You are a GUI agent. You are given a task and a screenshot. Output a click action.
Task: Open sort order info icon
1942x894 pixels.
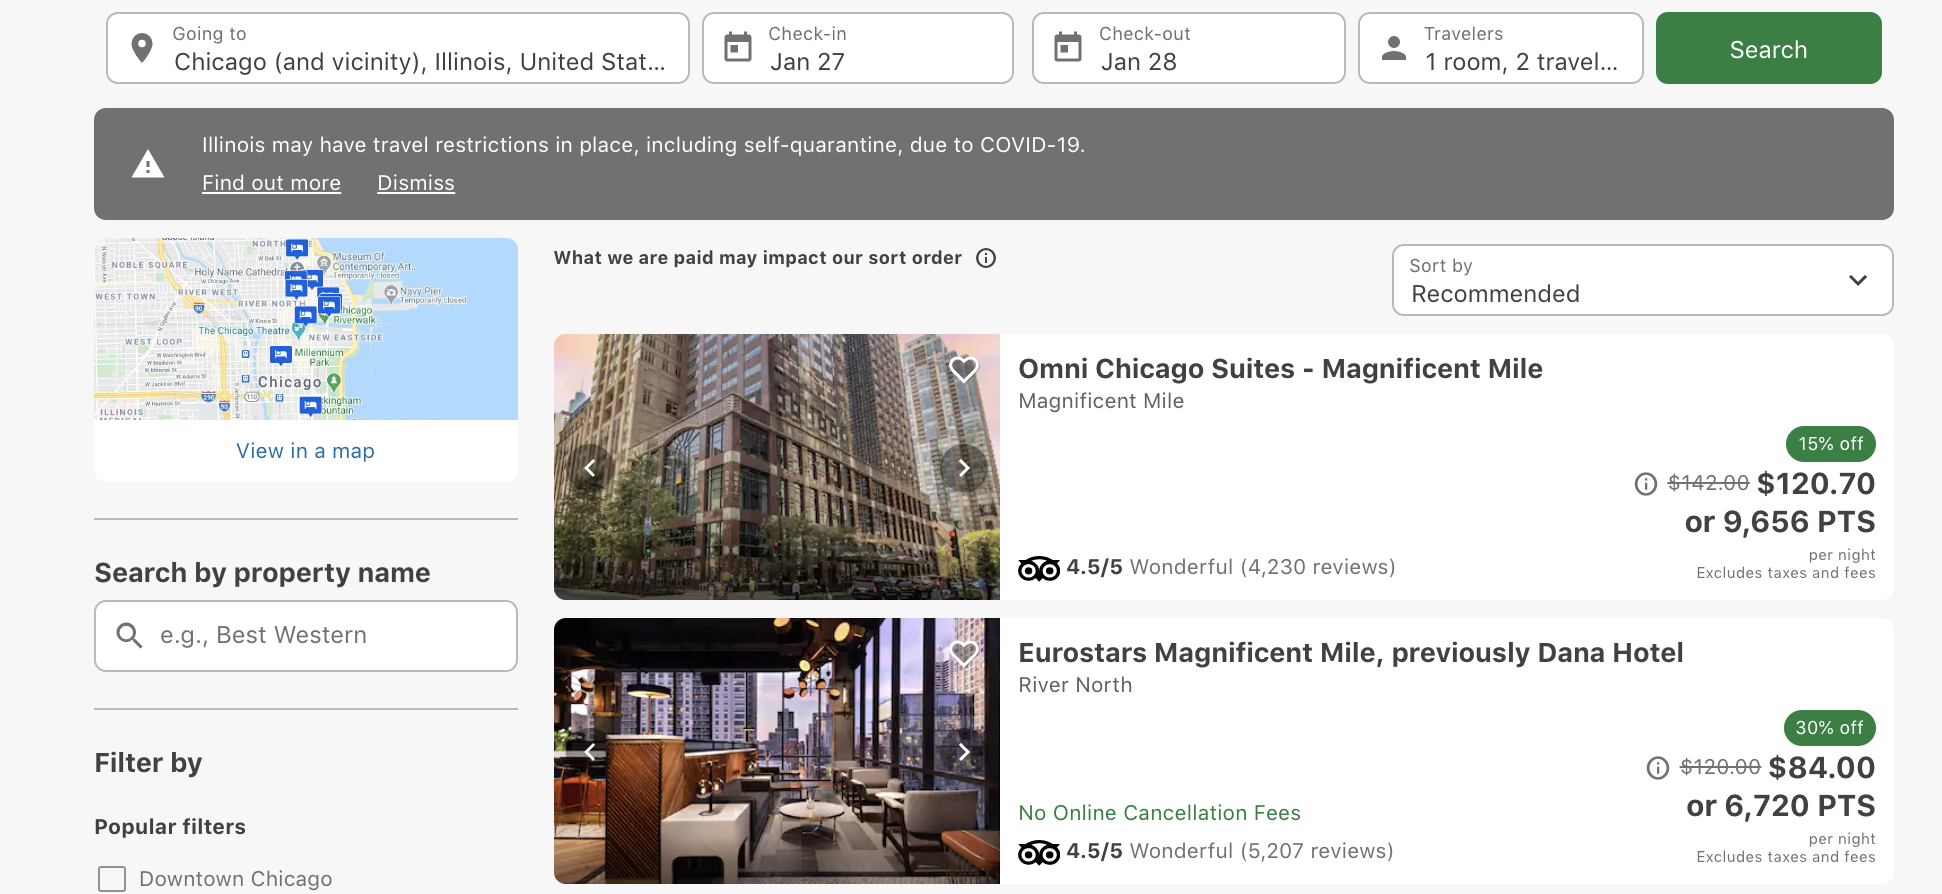[986, 258]
